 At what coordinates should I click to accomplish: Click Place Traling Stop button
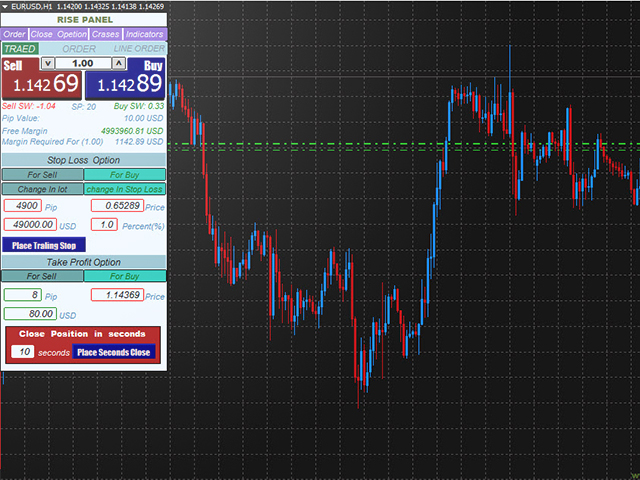tap(44, 244)
